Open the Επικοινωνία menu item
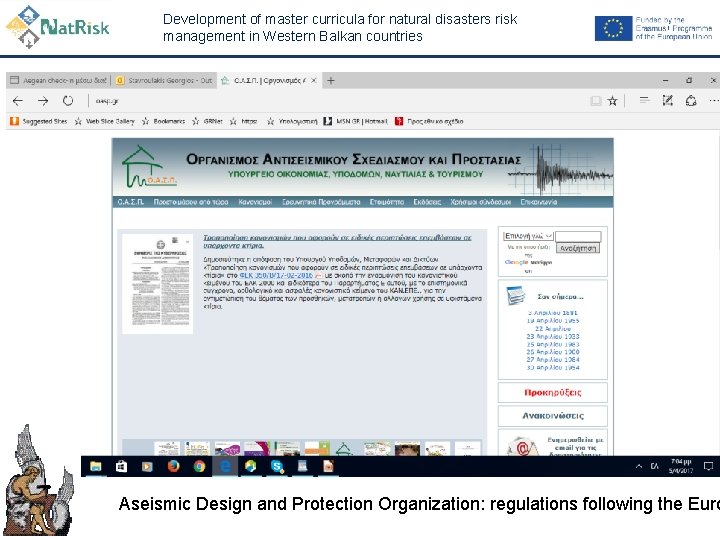720x540 pixels. (538, 202)
